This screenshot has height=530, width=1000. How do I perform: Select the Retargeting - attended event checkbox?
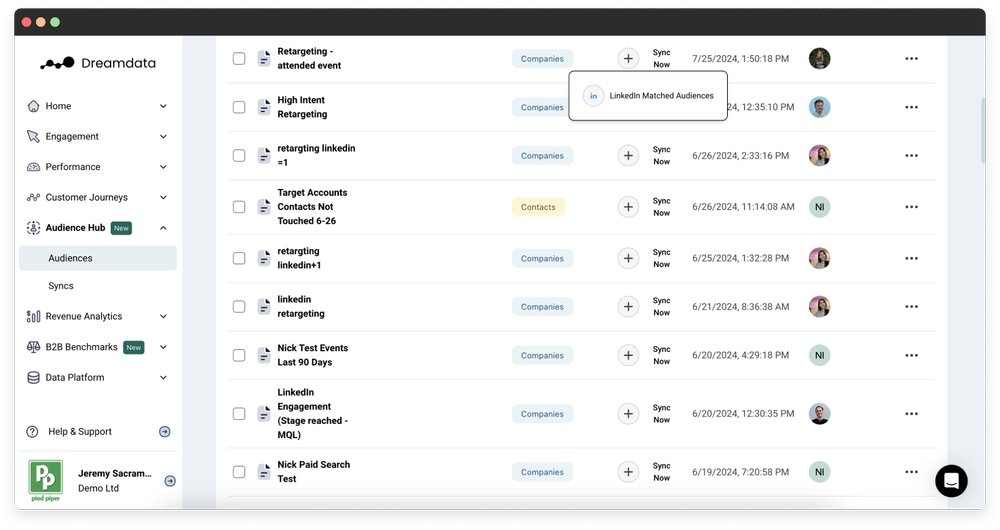point(239,59)
